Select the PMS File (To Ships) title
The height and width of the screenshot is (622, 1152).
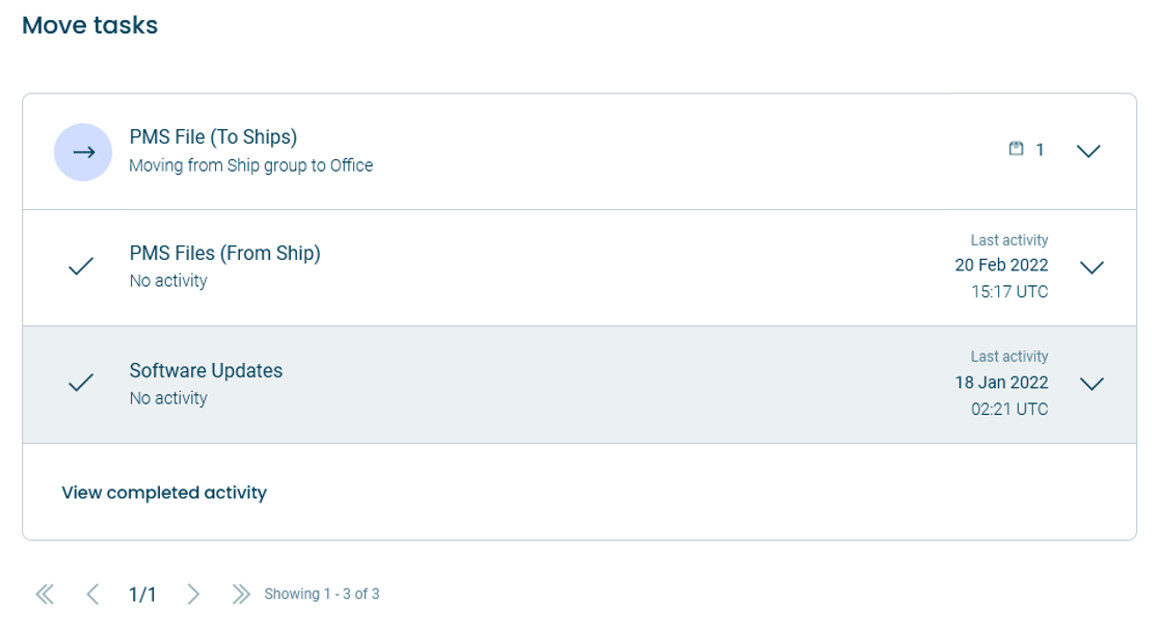[x=213, y=137]
